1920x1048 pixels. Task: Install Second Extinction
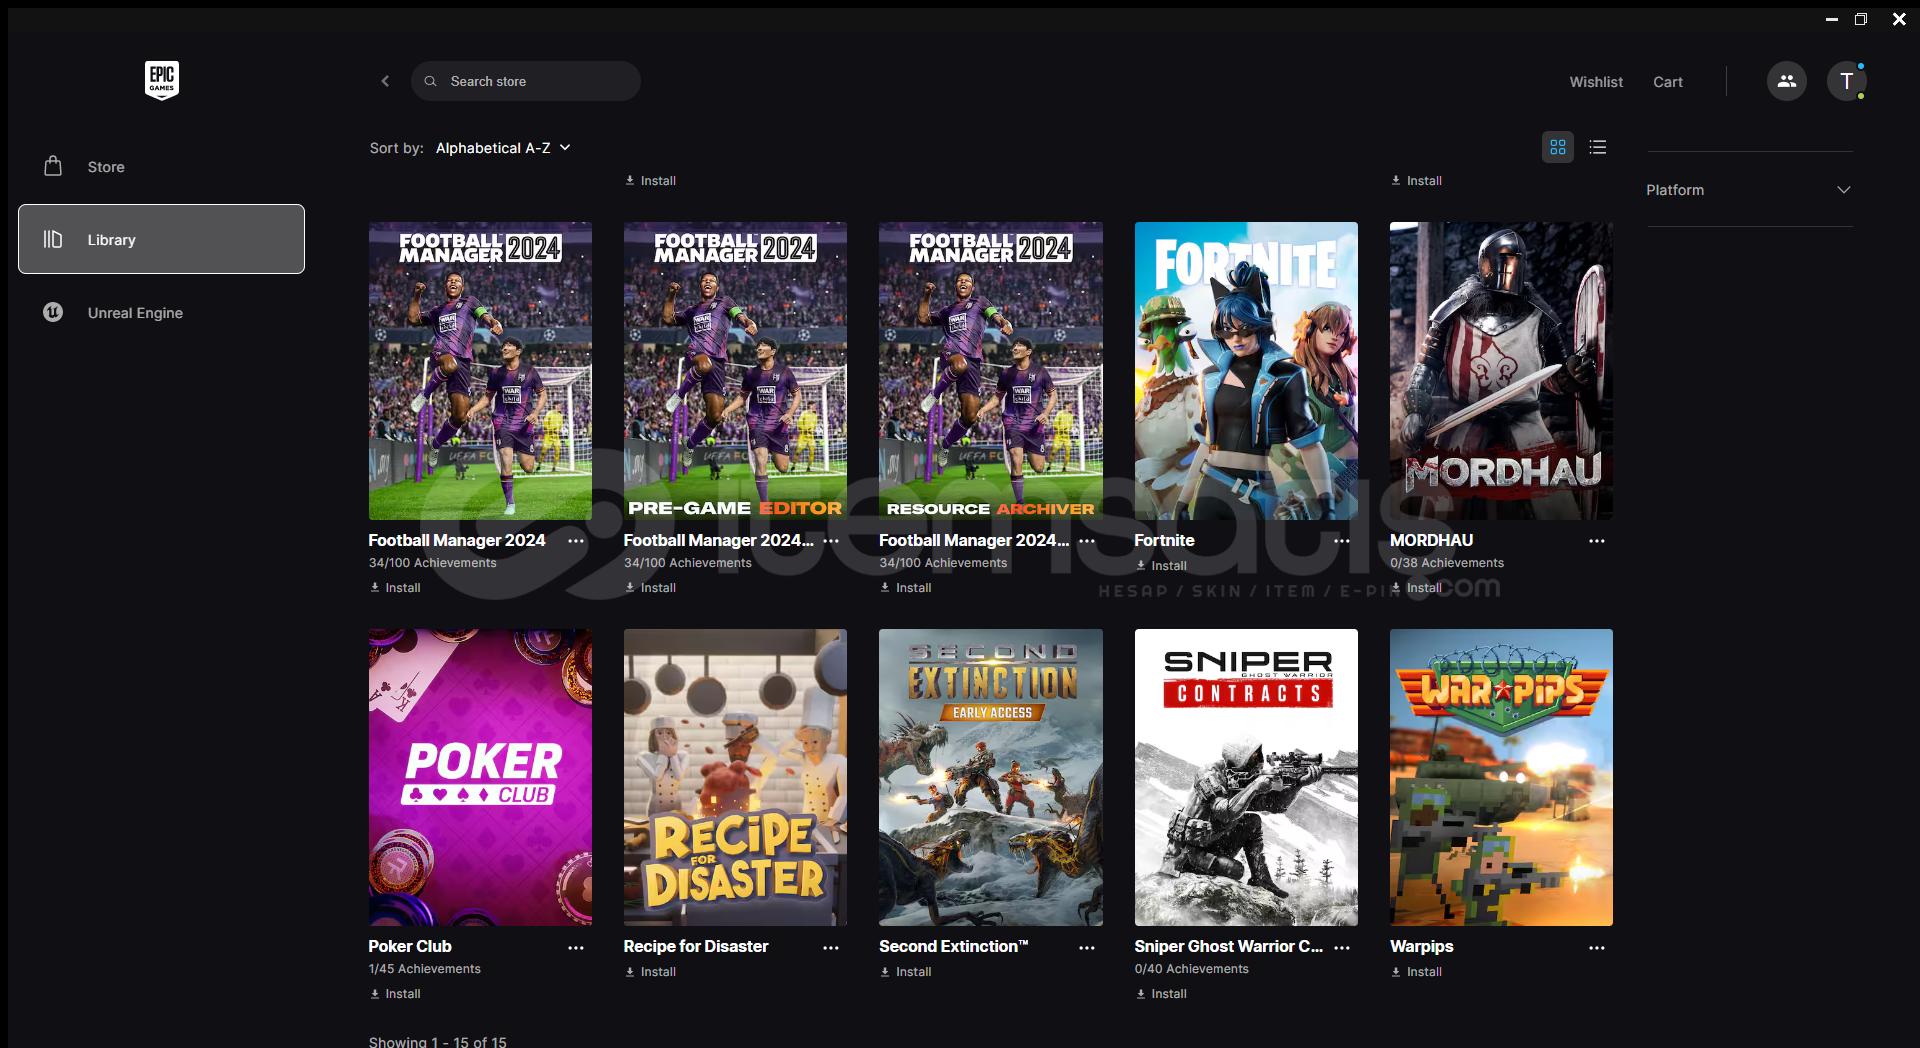point(906,972)
